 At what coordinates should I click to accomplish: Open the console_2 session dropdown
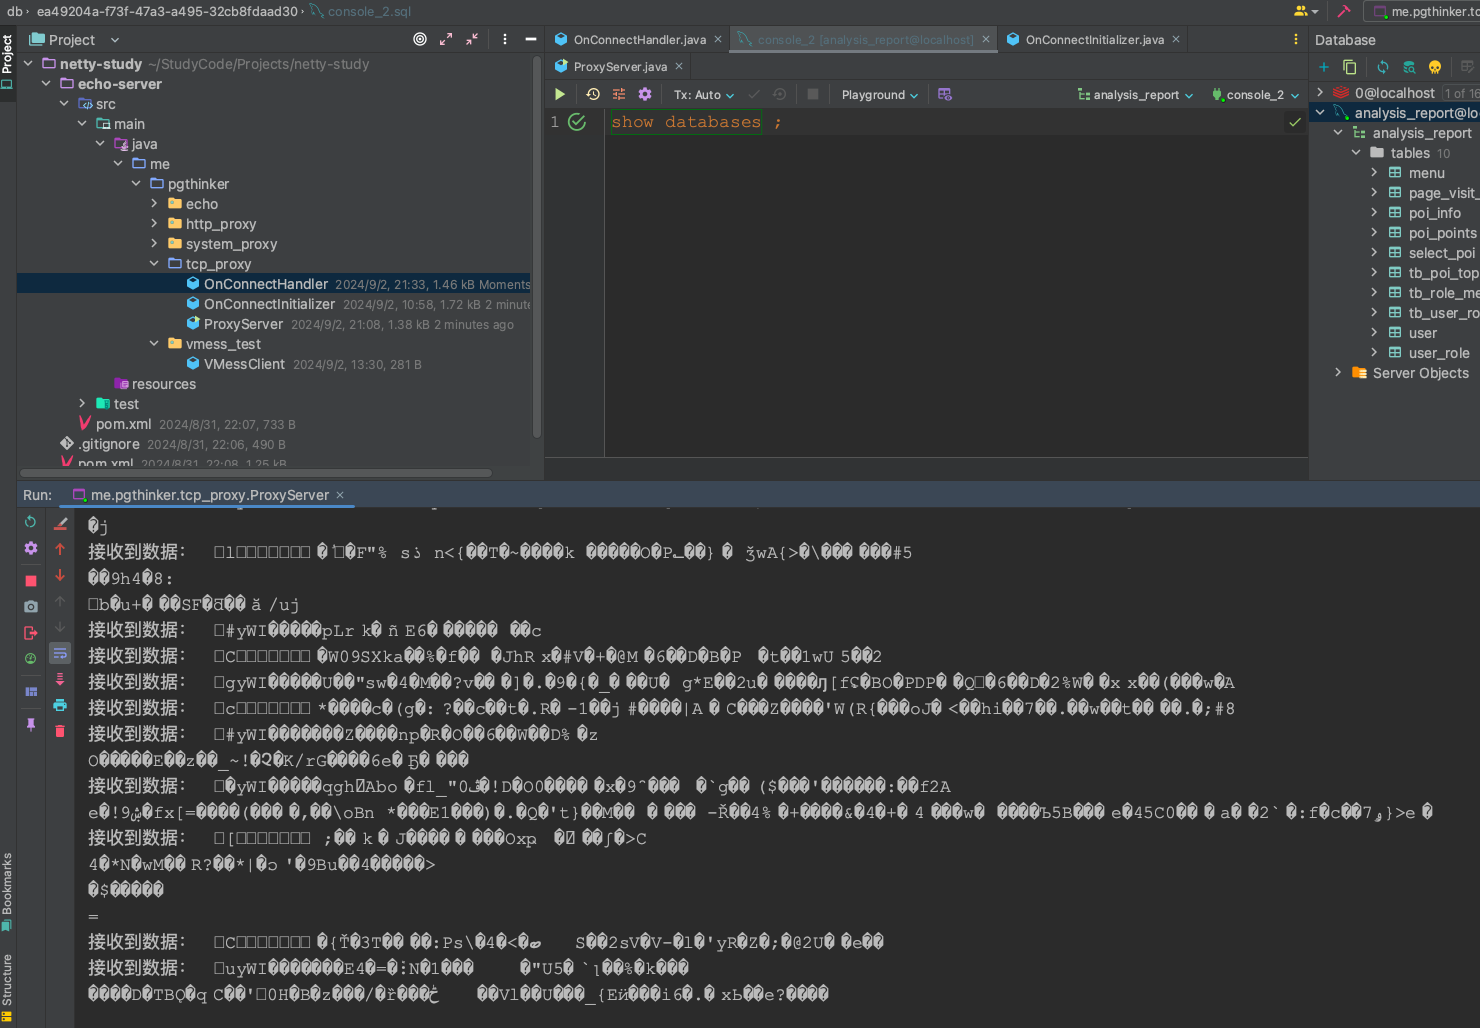pos(1256,95)
